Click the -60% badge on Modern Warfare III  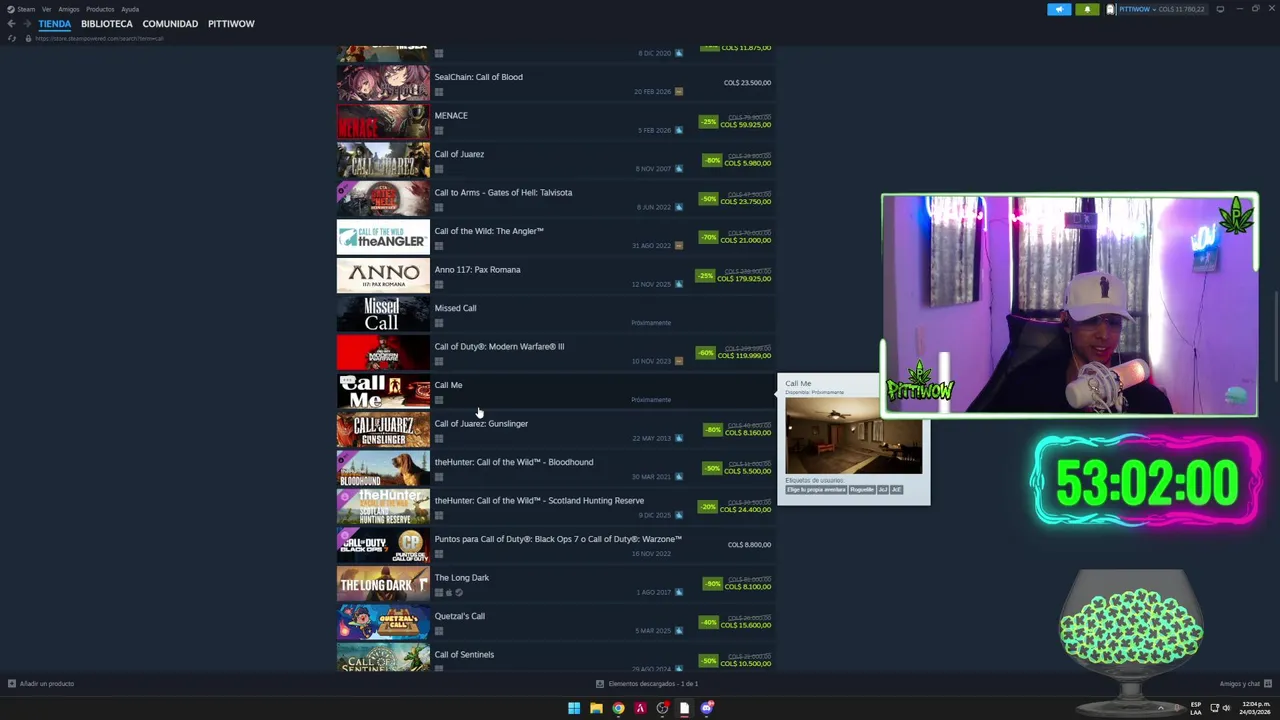pos(706,353)
